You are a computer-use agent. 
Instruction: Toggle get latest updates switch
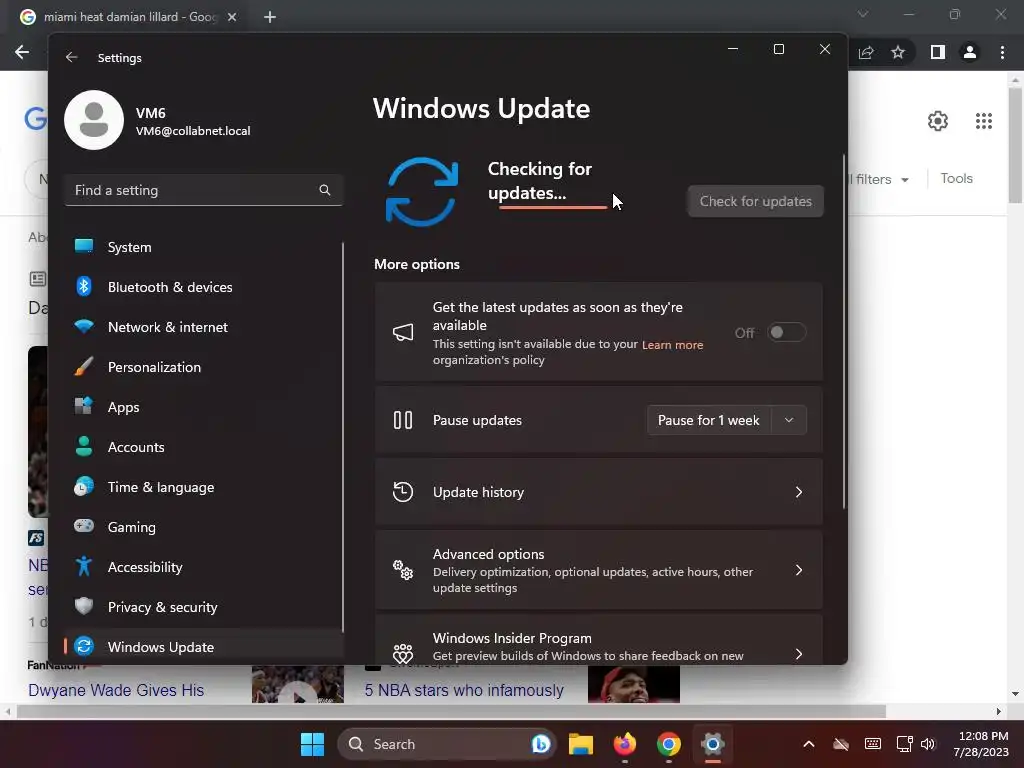[x=786, y=332]
